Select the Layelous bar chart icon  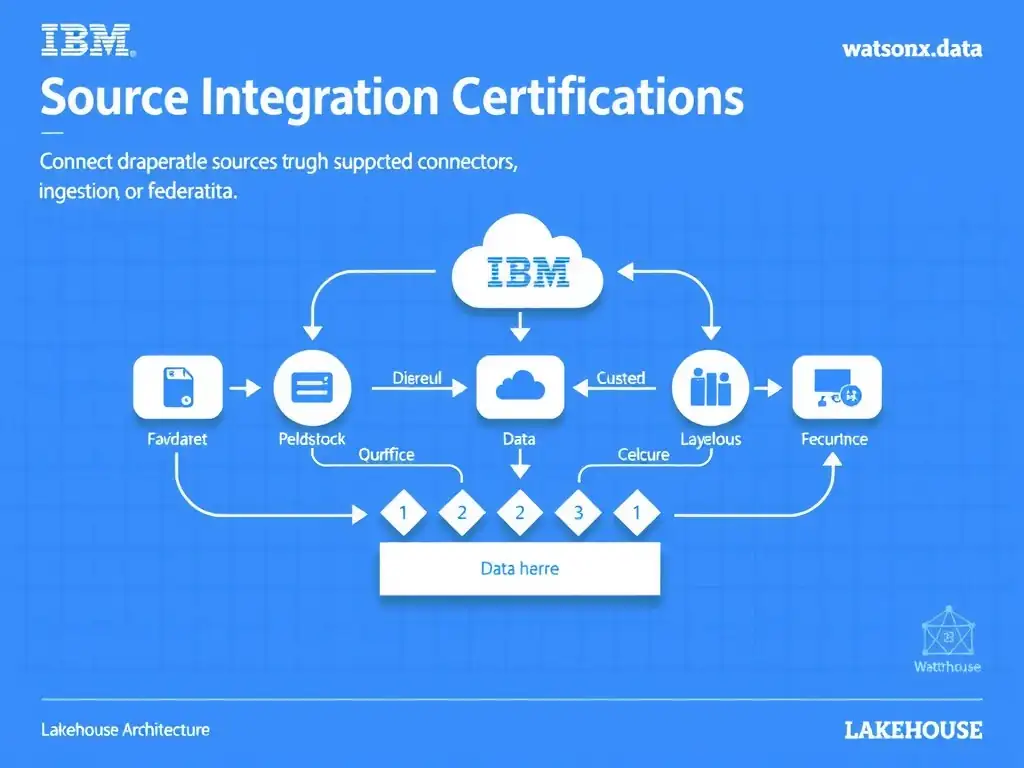711,387
